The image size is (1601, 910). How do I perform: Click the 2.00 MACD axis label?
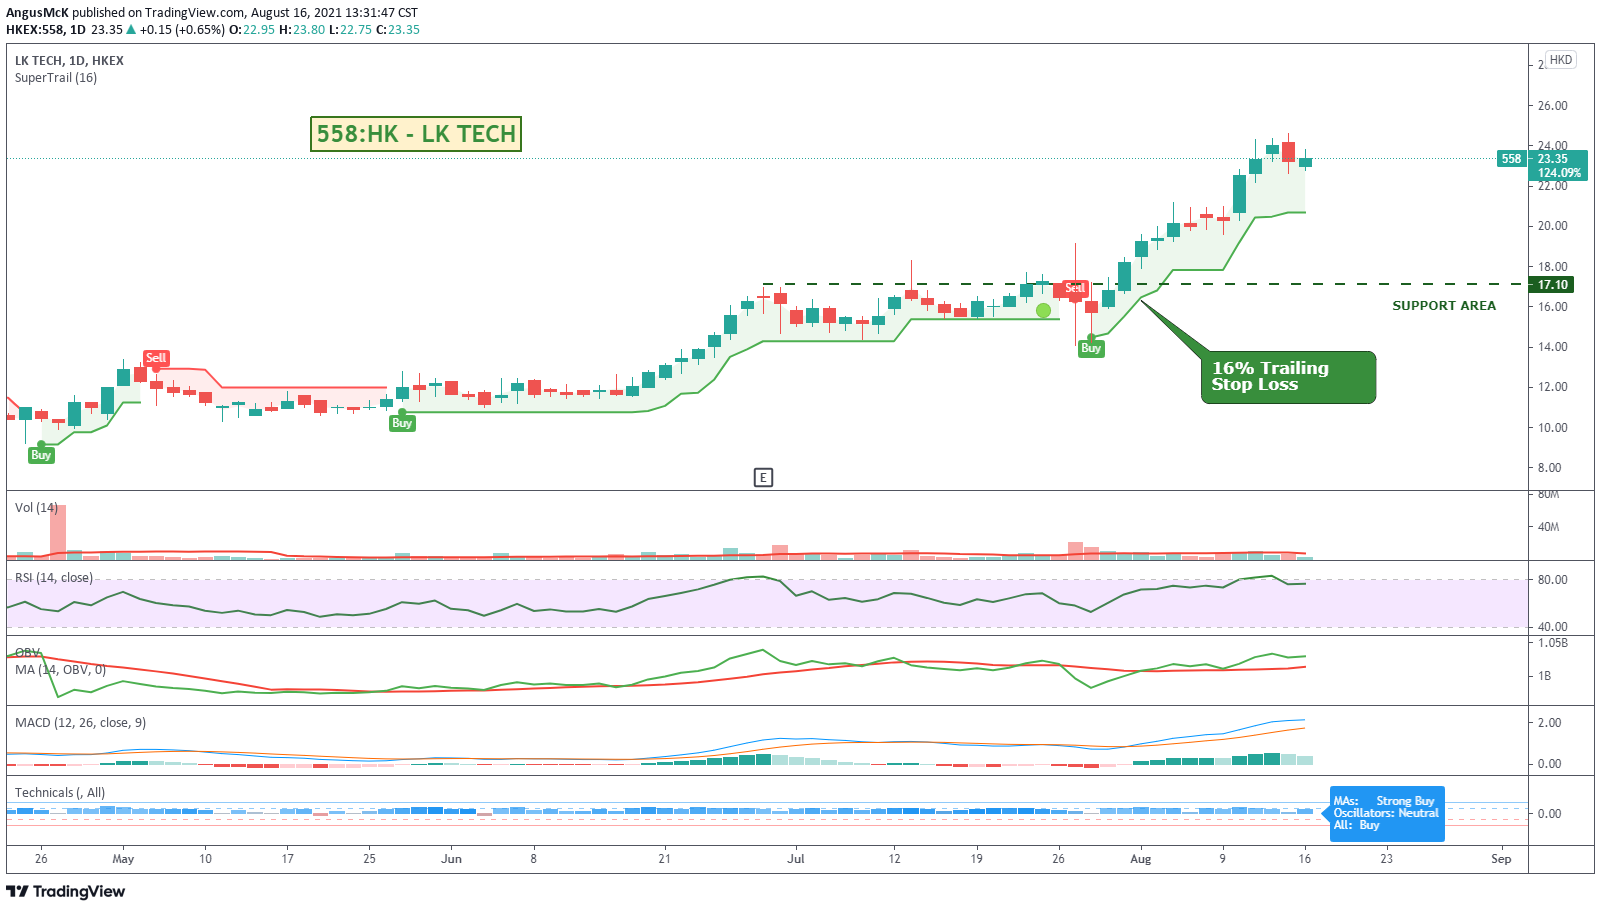click(1550, 723)
